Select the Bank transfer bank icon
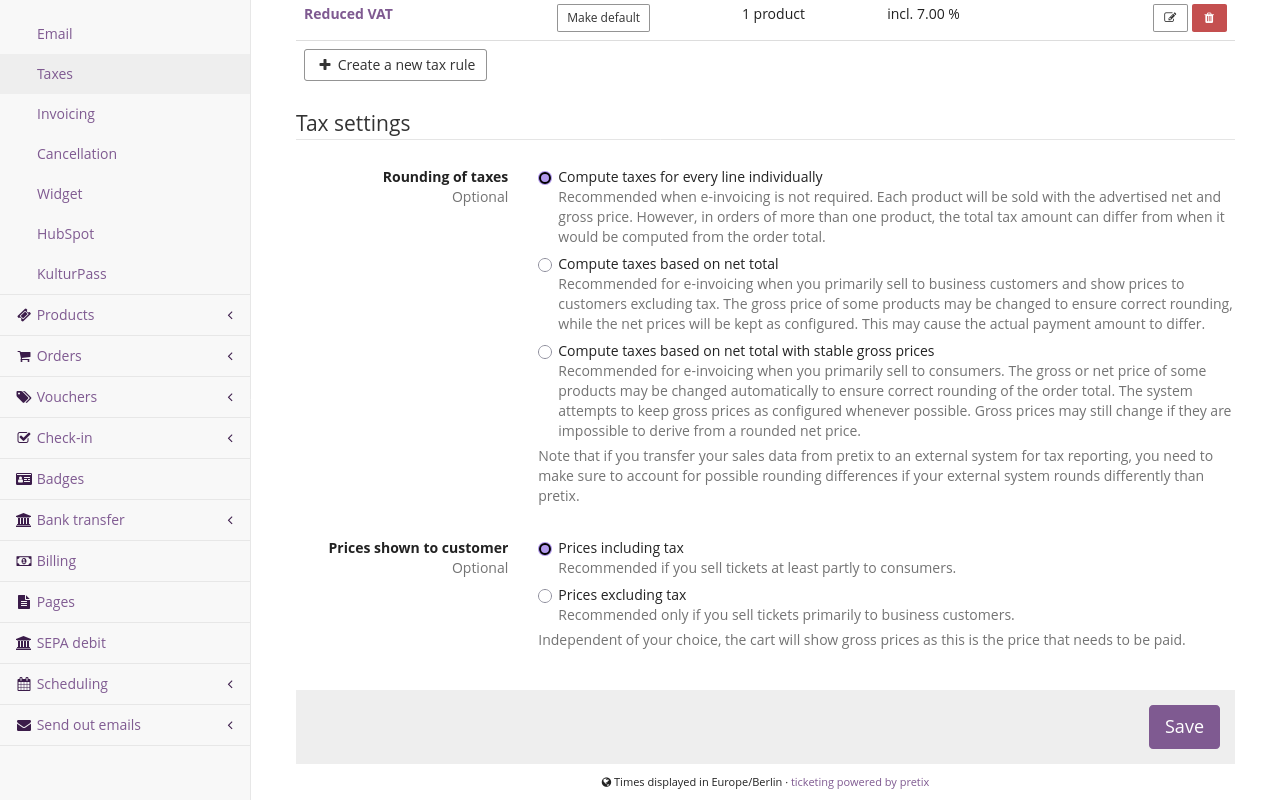The image size is (1280, 800). point(22,519)
